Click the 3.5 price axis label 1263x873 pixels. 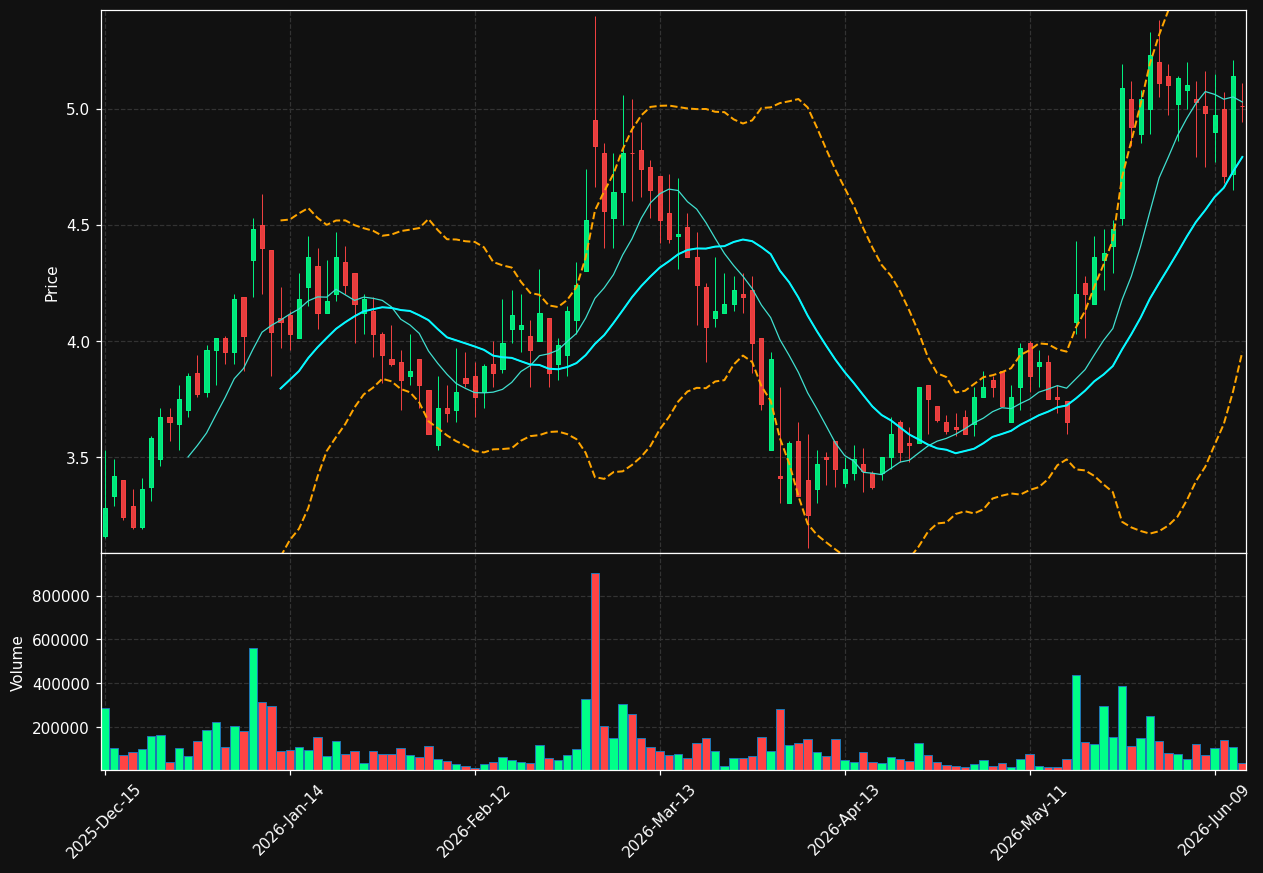pyautogui.click(x=77, y=458)
